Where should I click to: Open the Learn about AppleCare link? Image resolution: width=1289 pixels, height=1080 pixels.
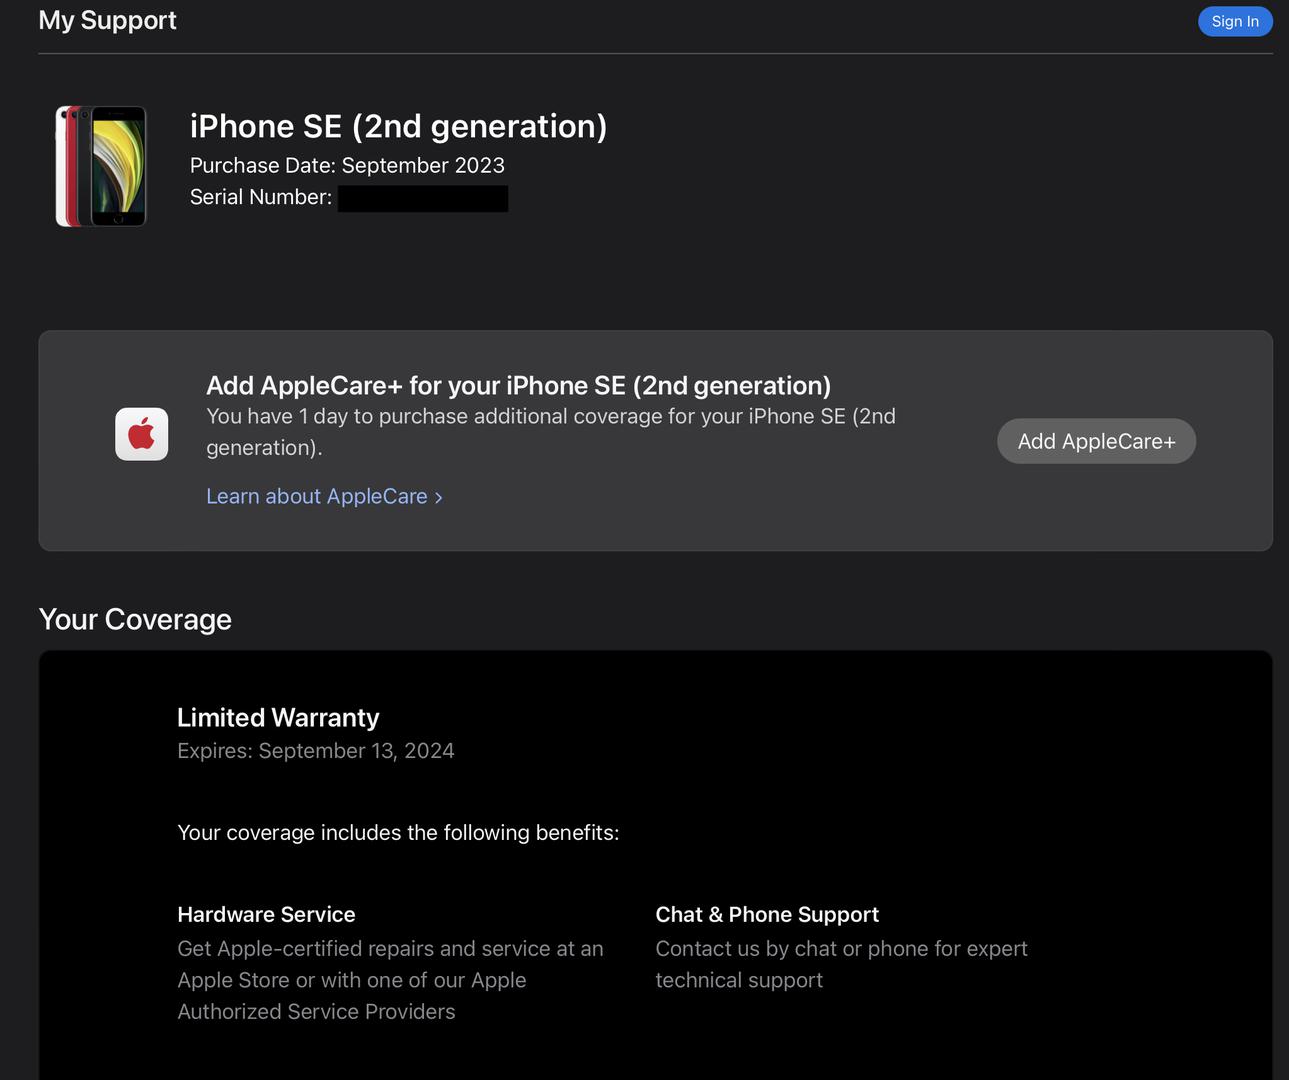[x=324, y=496]
